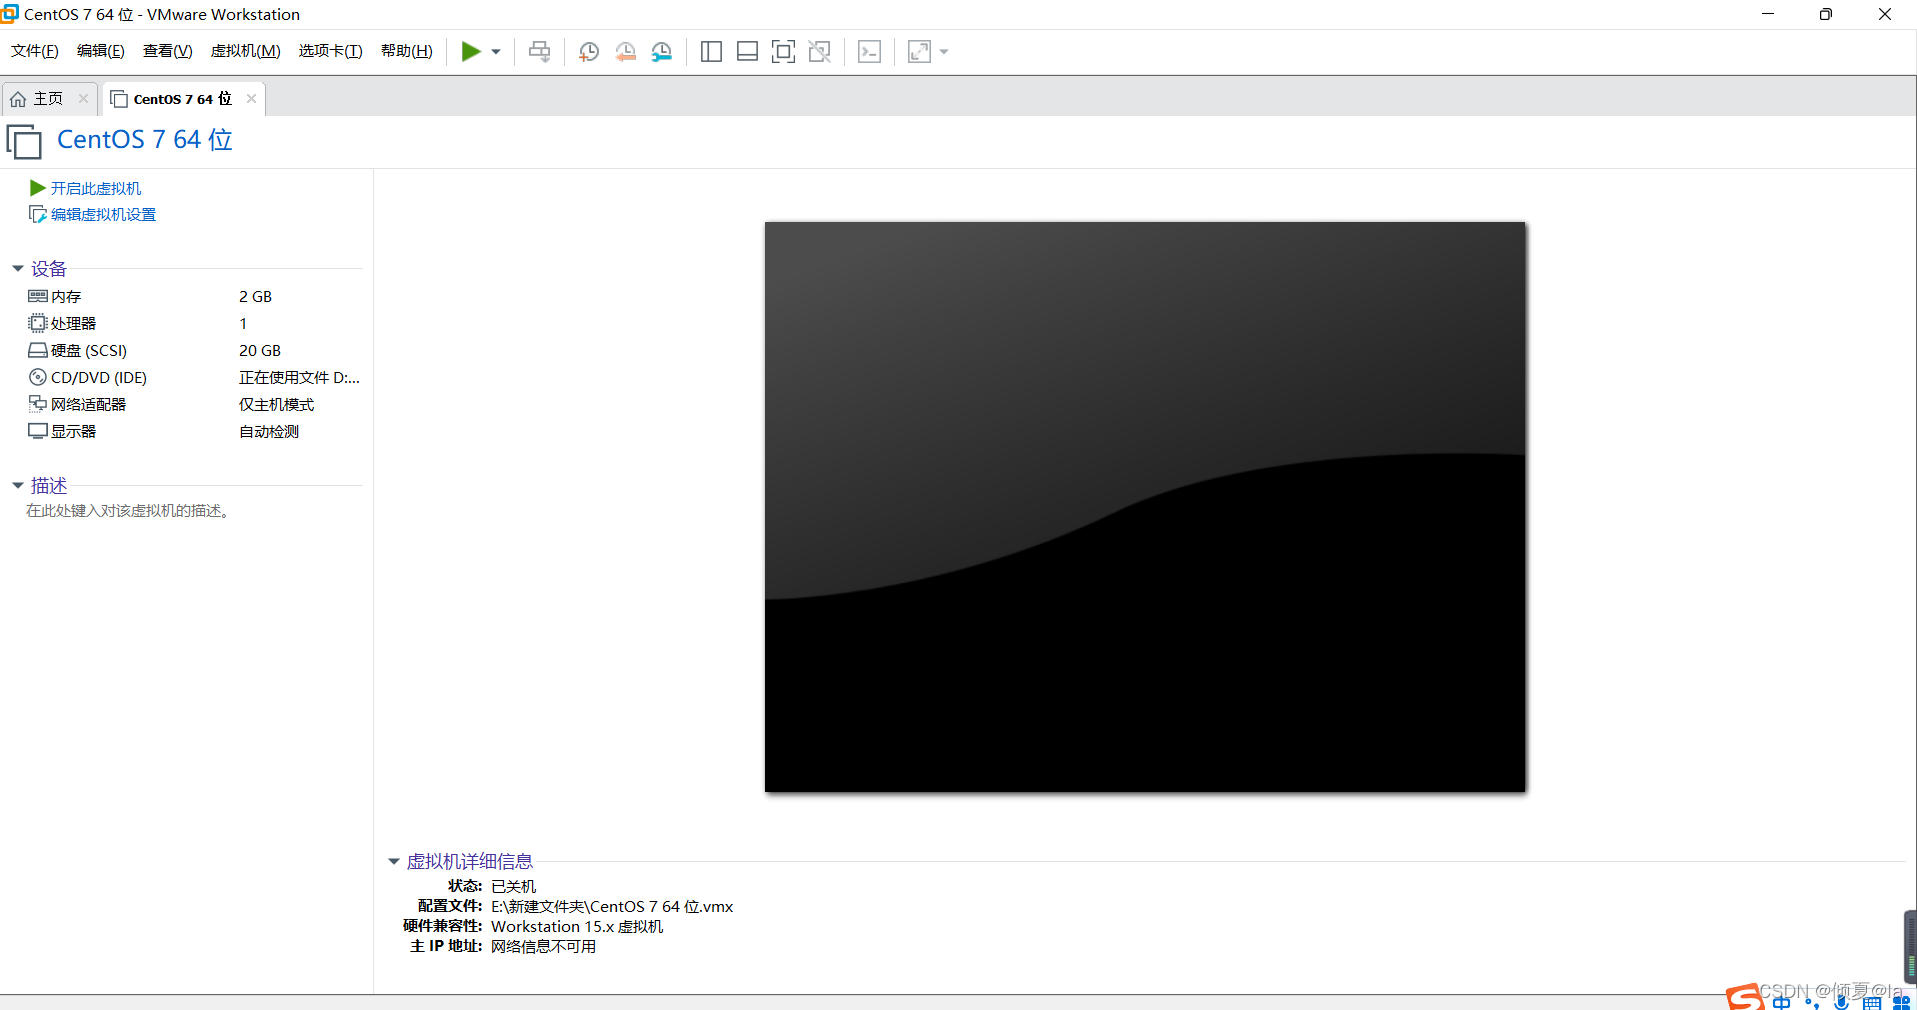Select the 显示器 device row
Image resolution: width=1917 pixels, height=1010 pixels.
[x=194, y=431]
